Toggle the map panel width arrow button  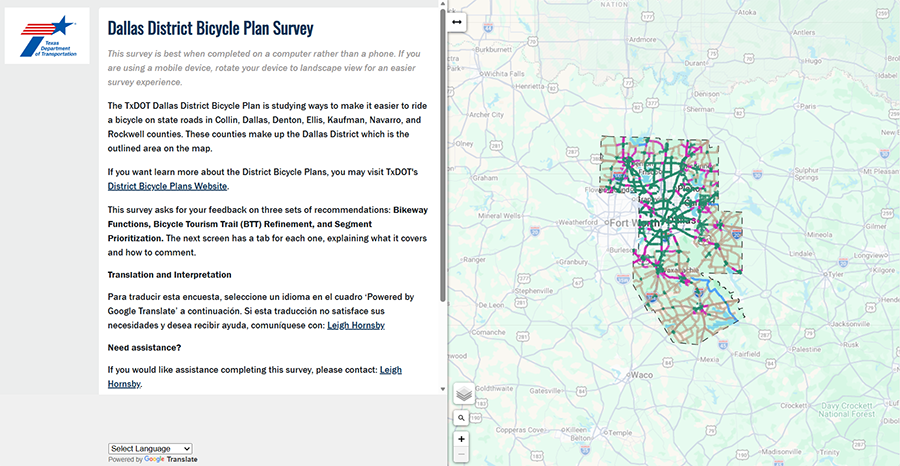pos(457,22)
